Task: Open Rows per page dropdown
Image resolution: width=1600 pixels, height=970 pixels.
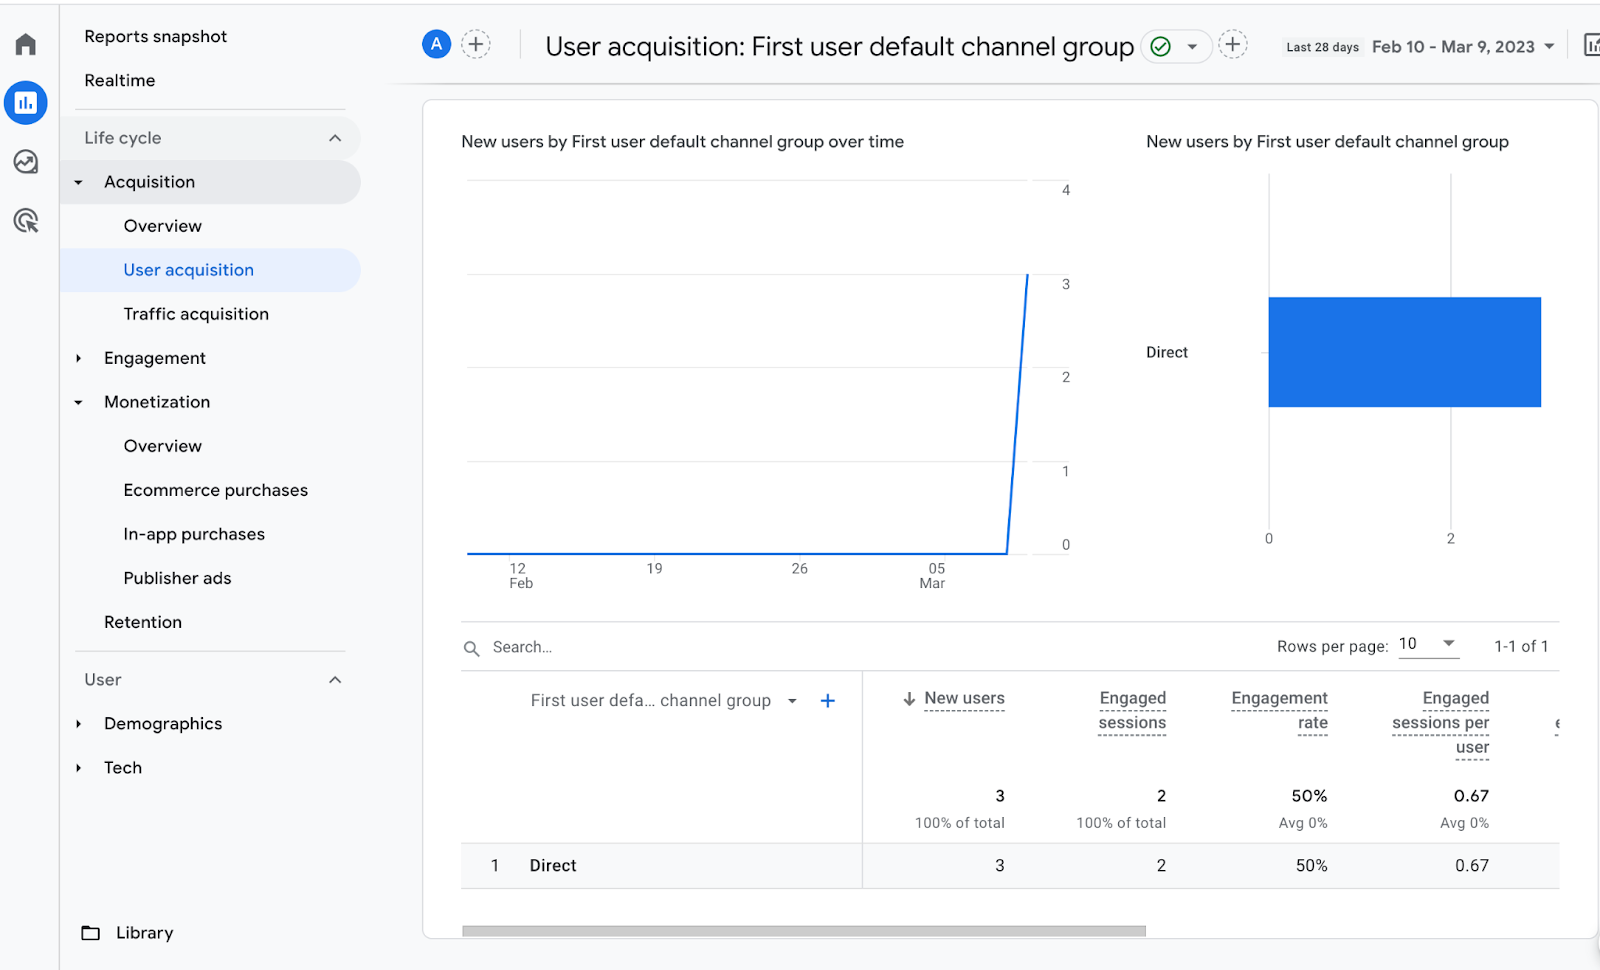Action: point(1448,644)
